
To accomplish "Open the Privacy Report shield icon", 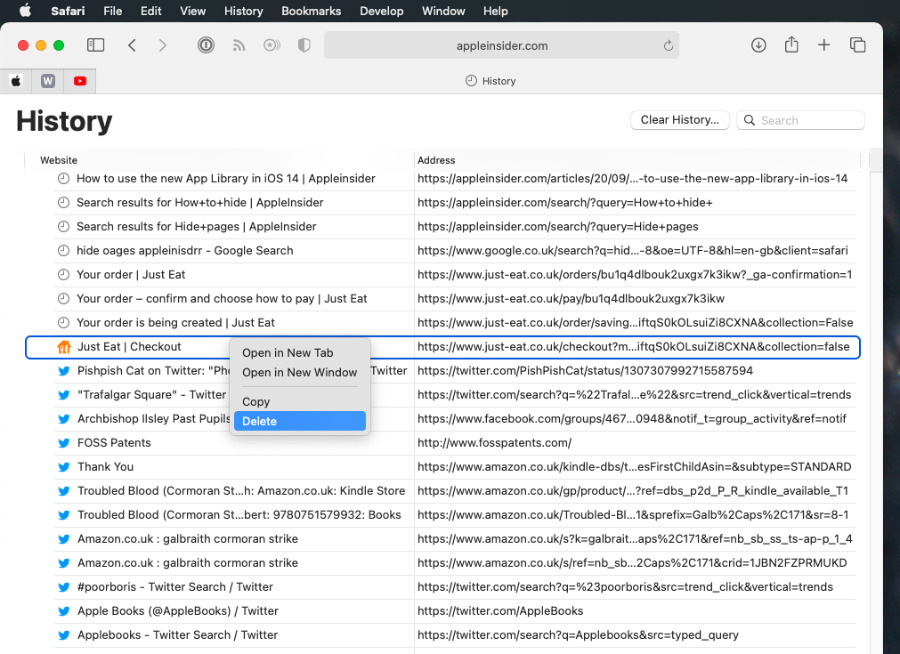I will click(x=304, y=45).
